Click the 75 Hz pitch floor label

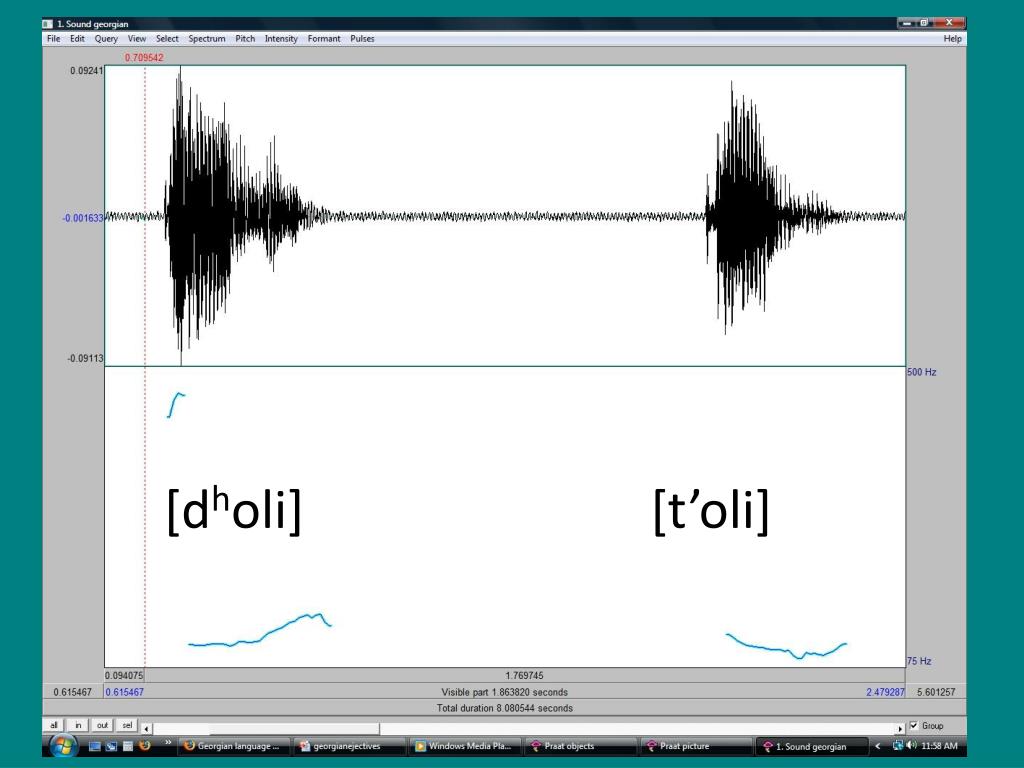(919, 661)
